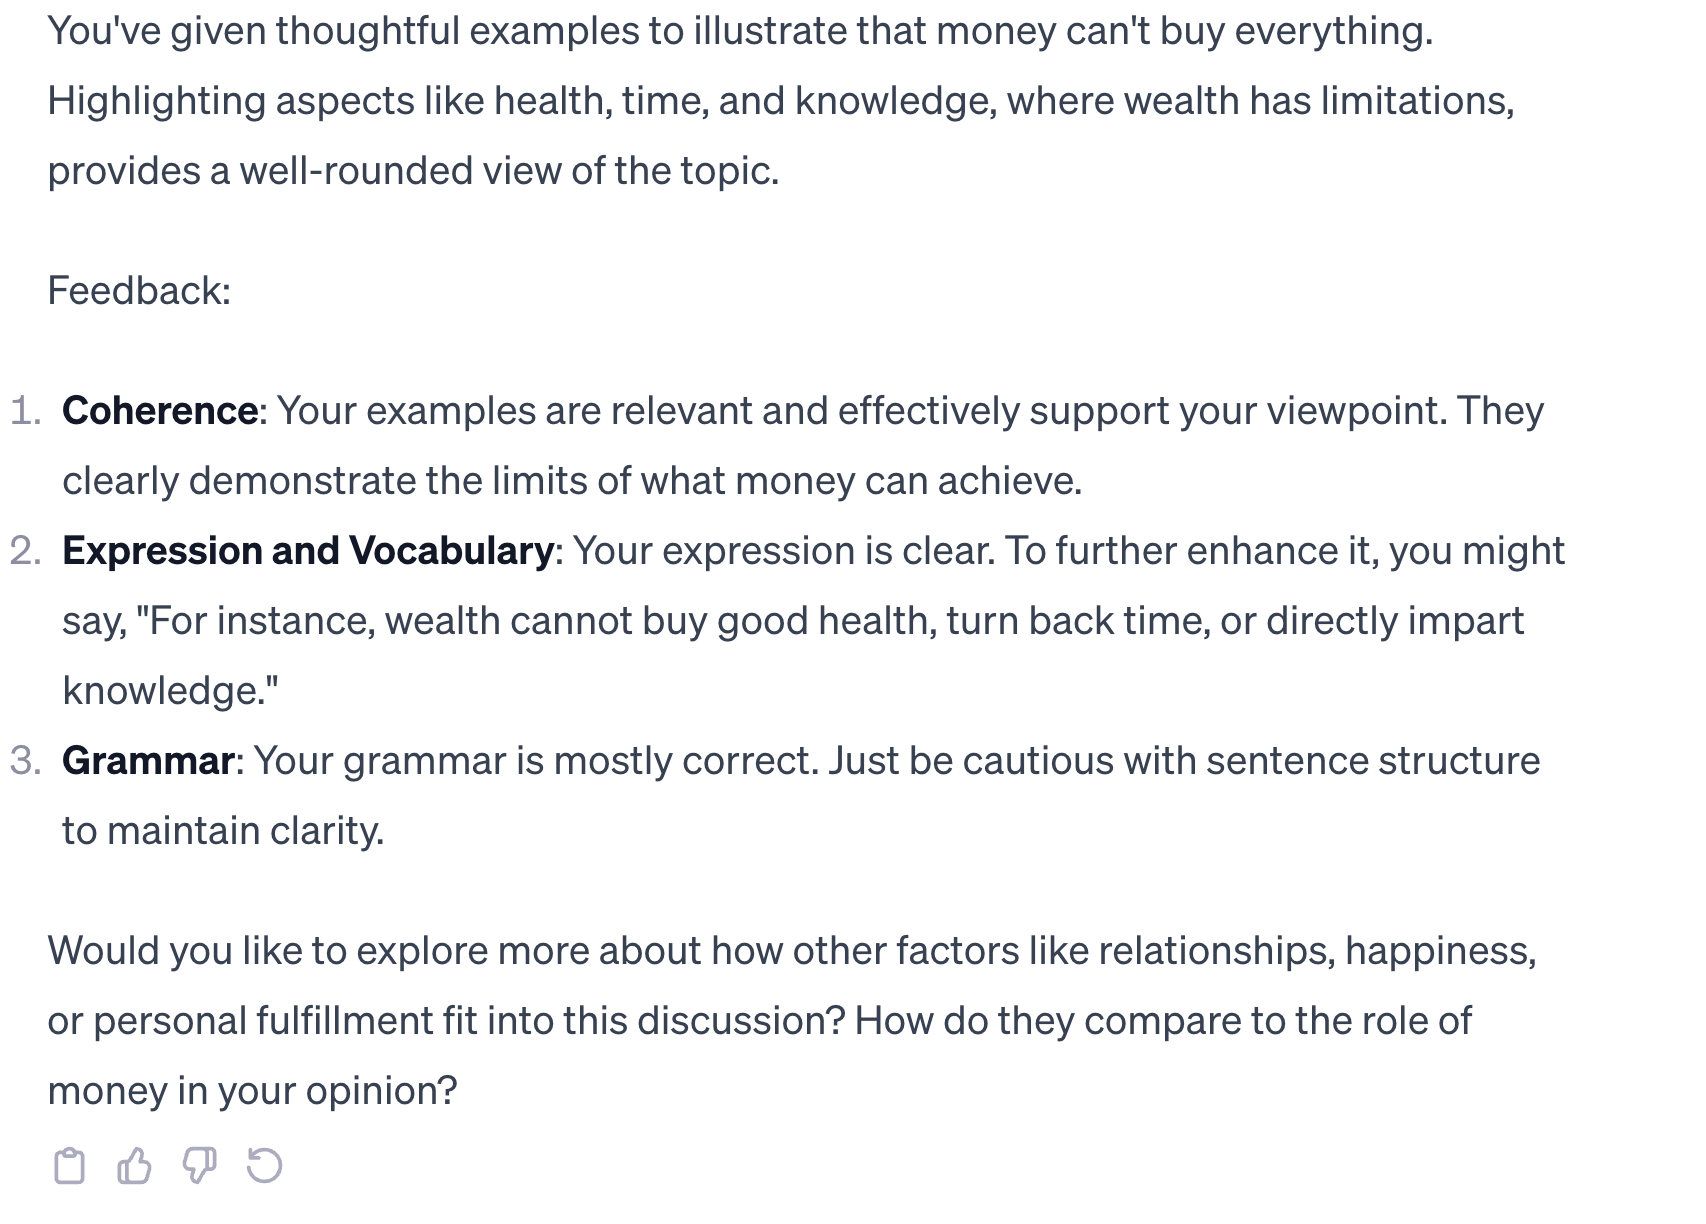This screenshot has width=1706, height=1224.
Task: Click the line starting "You've given thoughtful examples"
Action: click(x=740, y=31)
